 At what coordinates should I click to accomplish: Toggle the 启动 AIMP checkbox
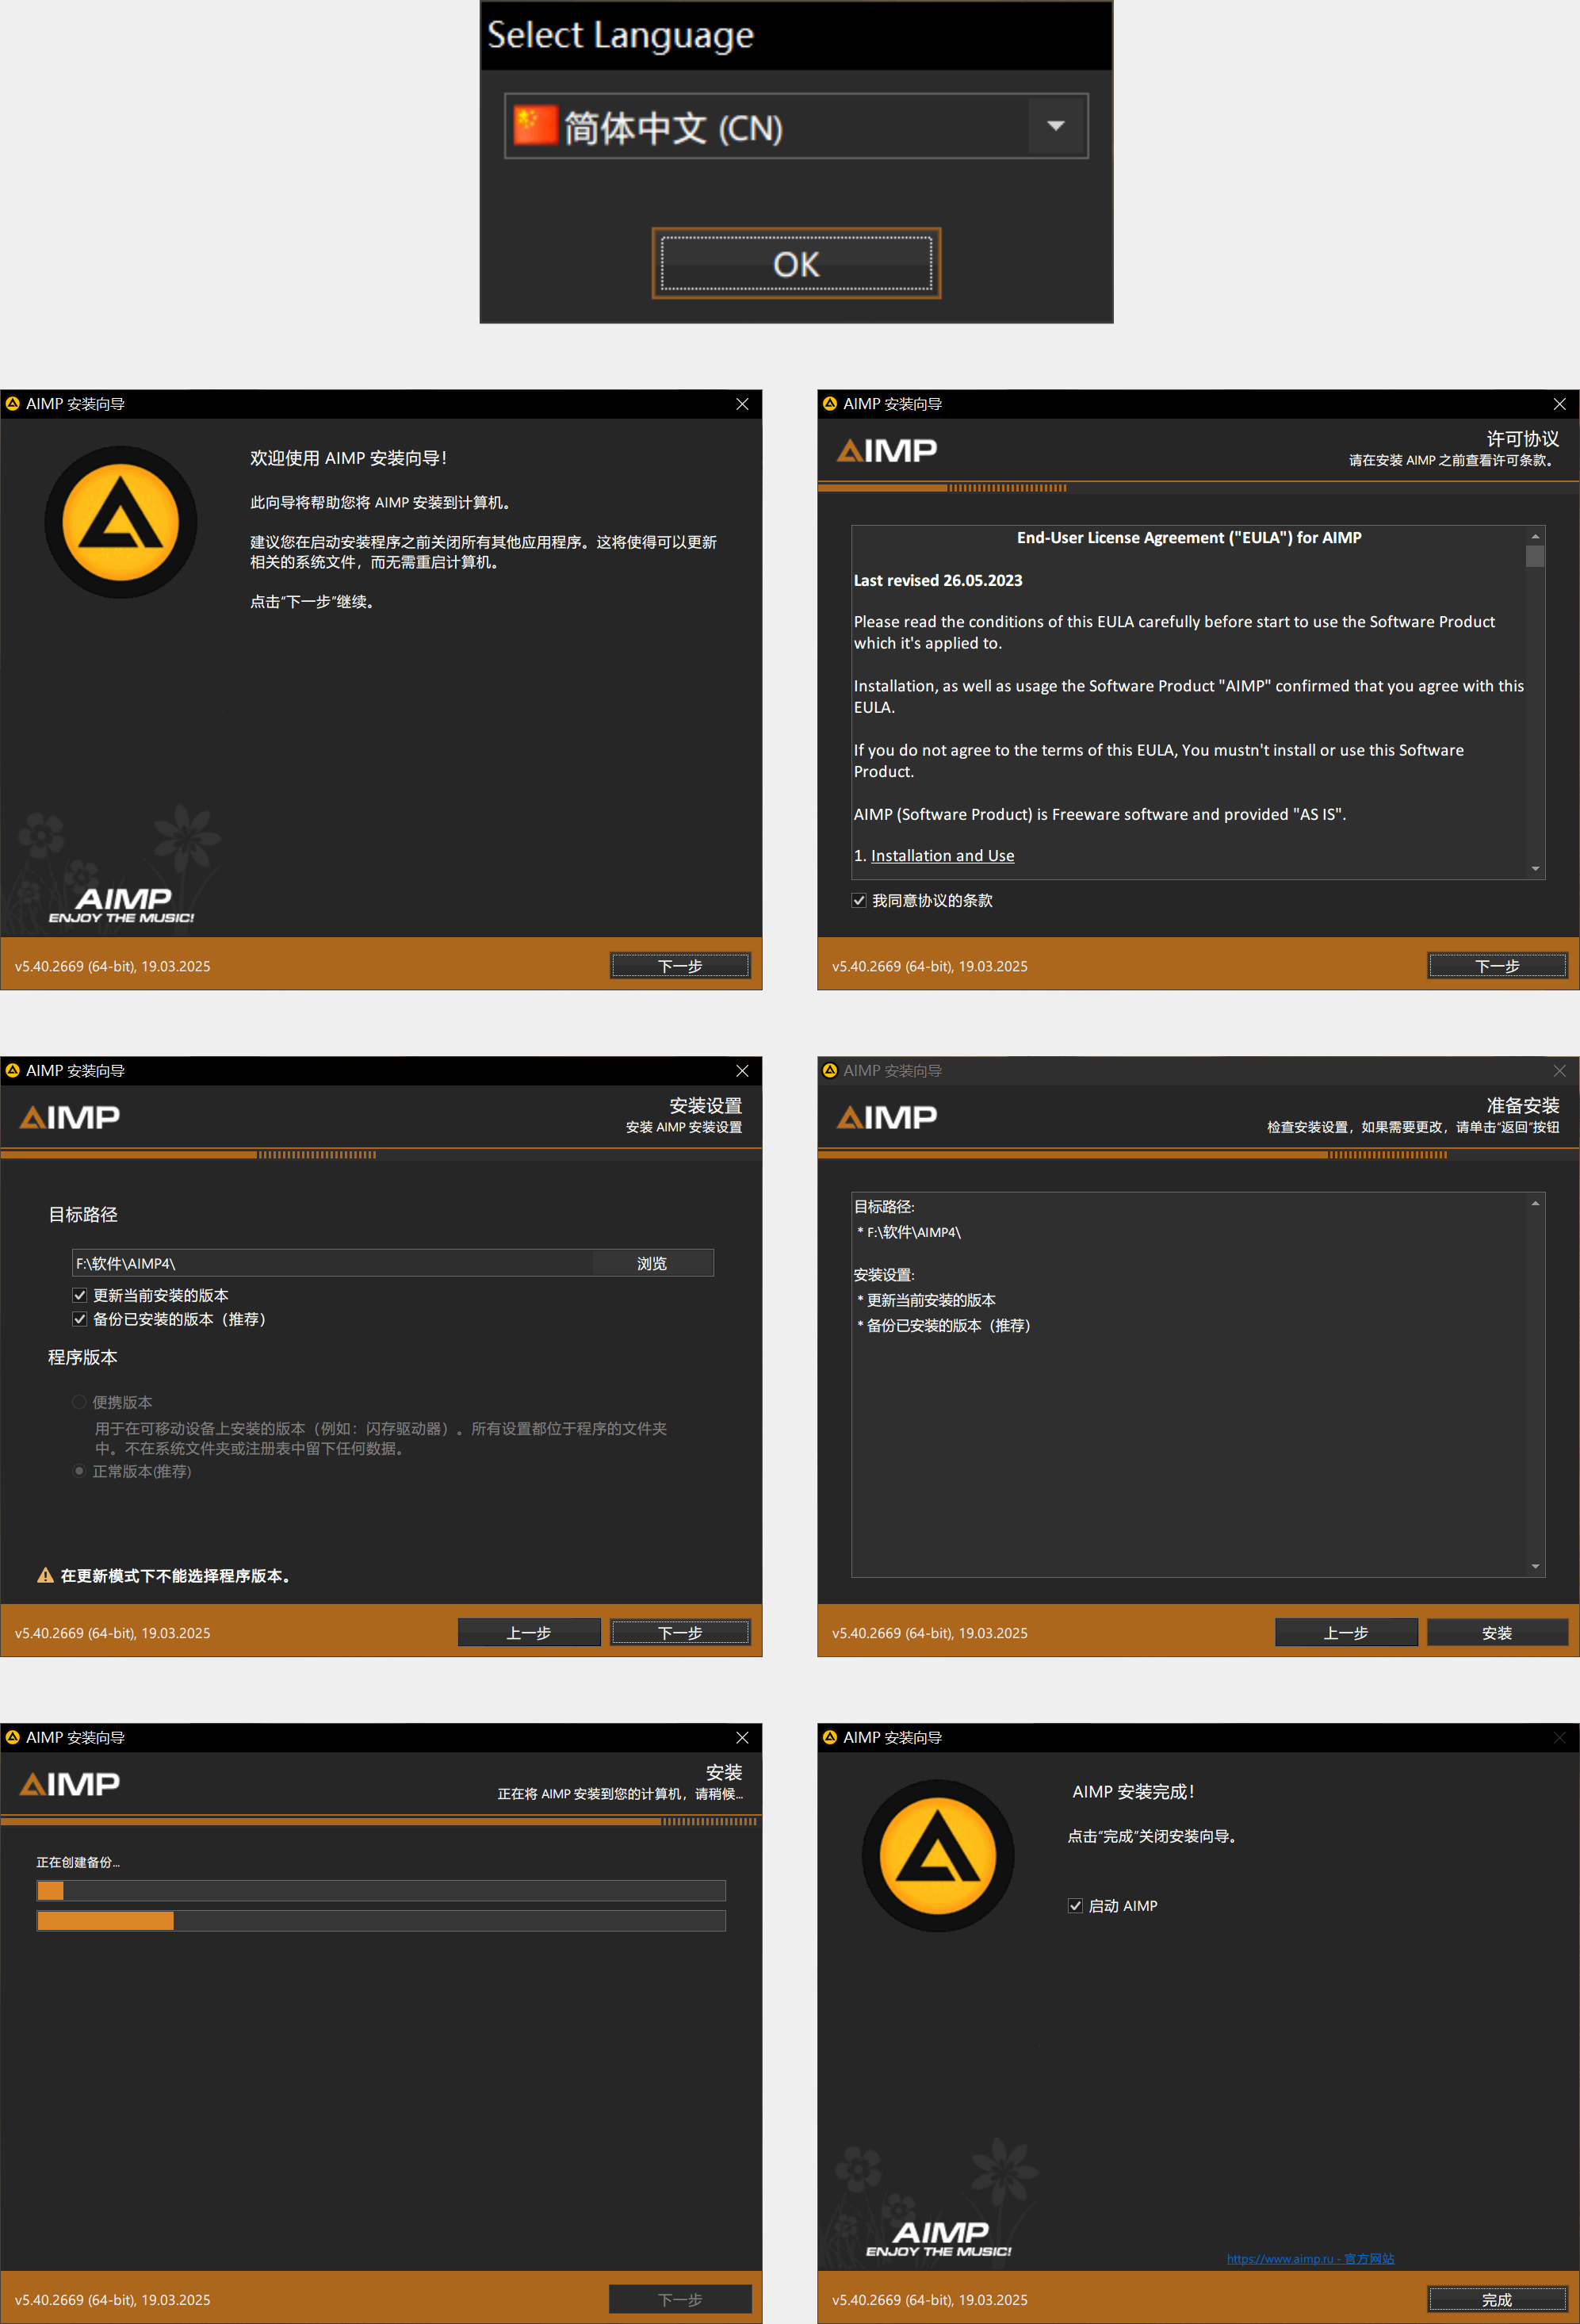[x=1075, y=1906]
